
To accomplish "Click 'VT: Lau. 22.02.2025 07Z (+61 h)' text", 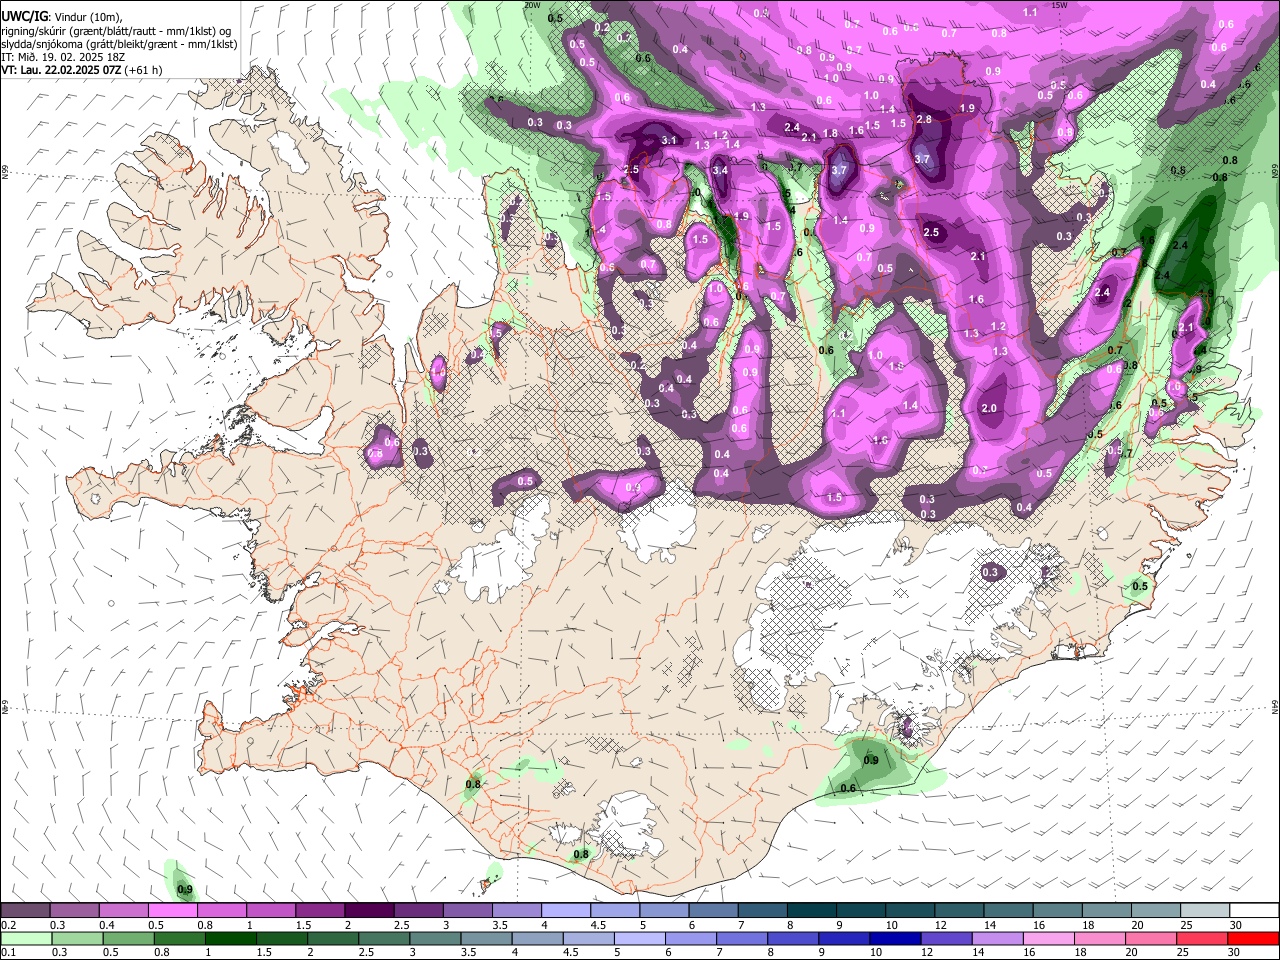I will coord(82,70).
